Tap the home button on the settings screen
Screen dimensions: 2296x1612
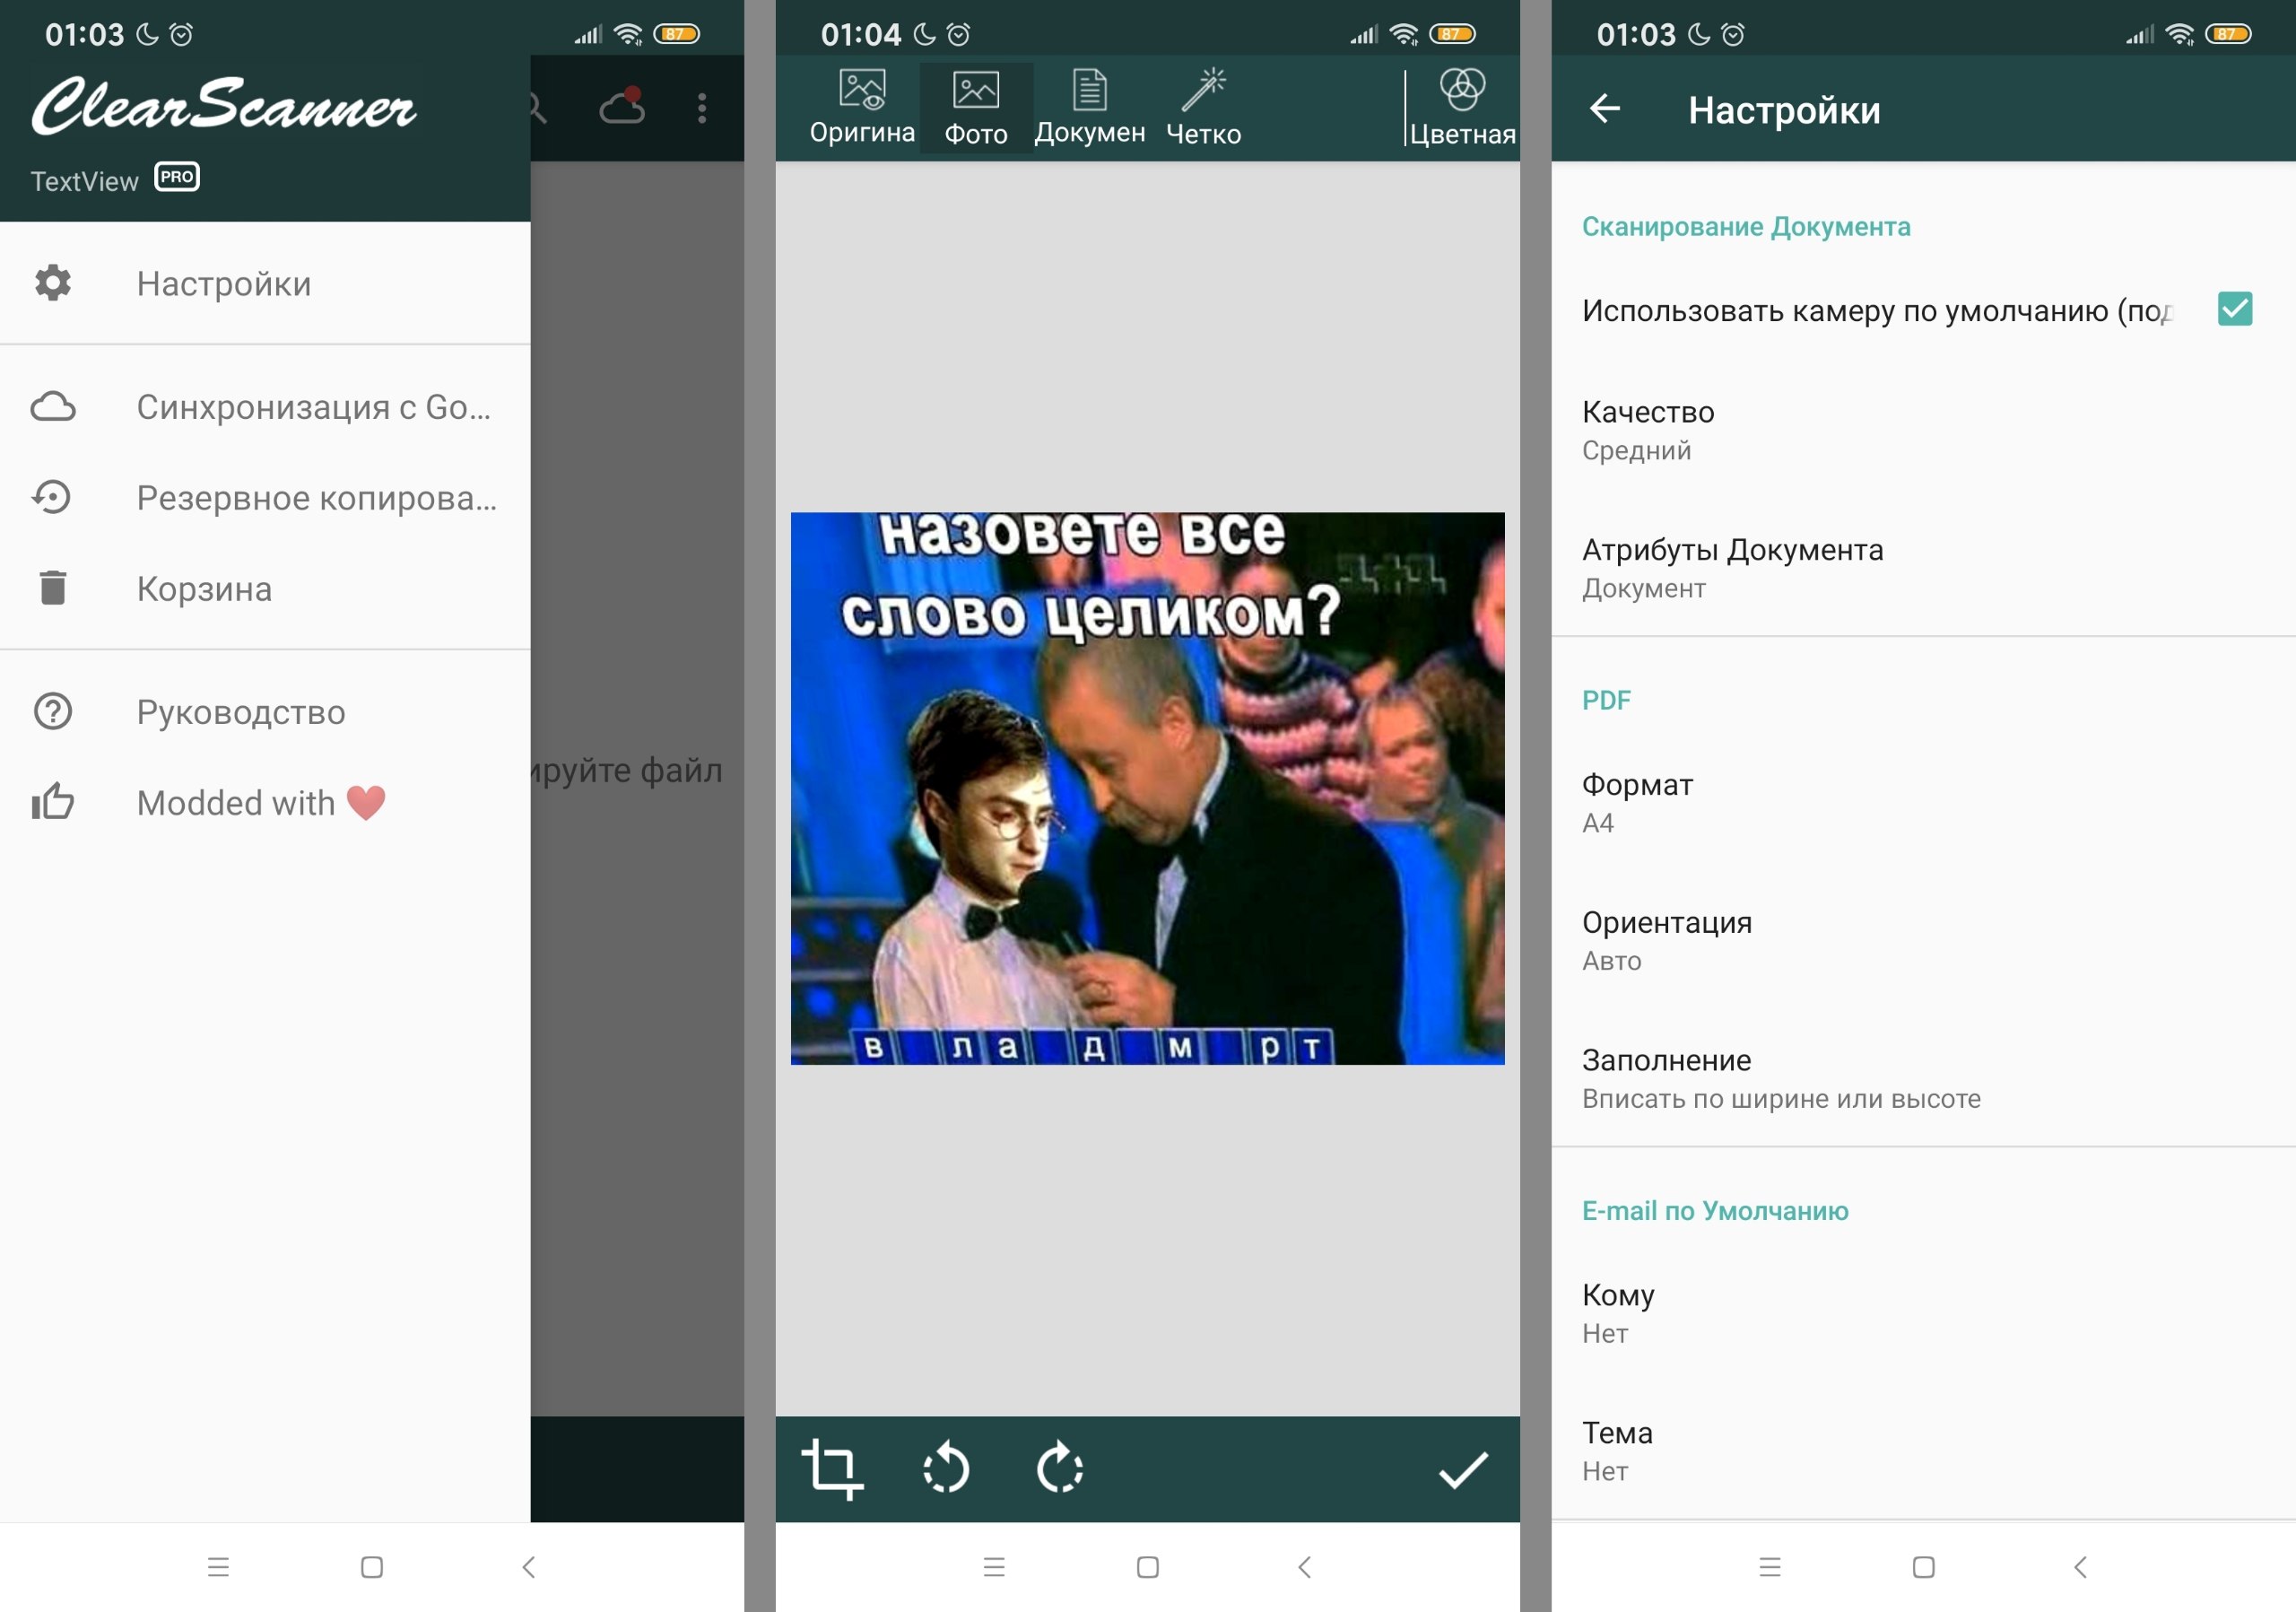(1924, 1567)
